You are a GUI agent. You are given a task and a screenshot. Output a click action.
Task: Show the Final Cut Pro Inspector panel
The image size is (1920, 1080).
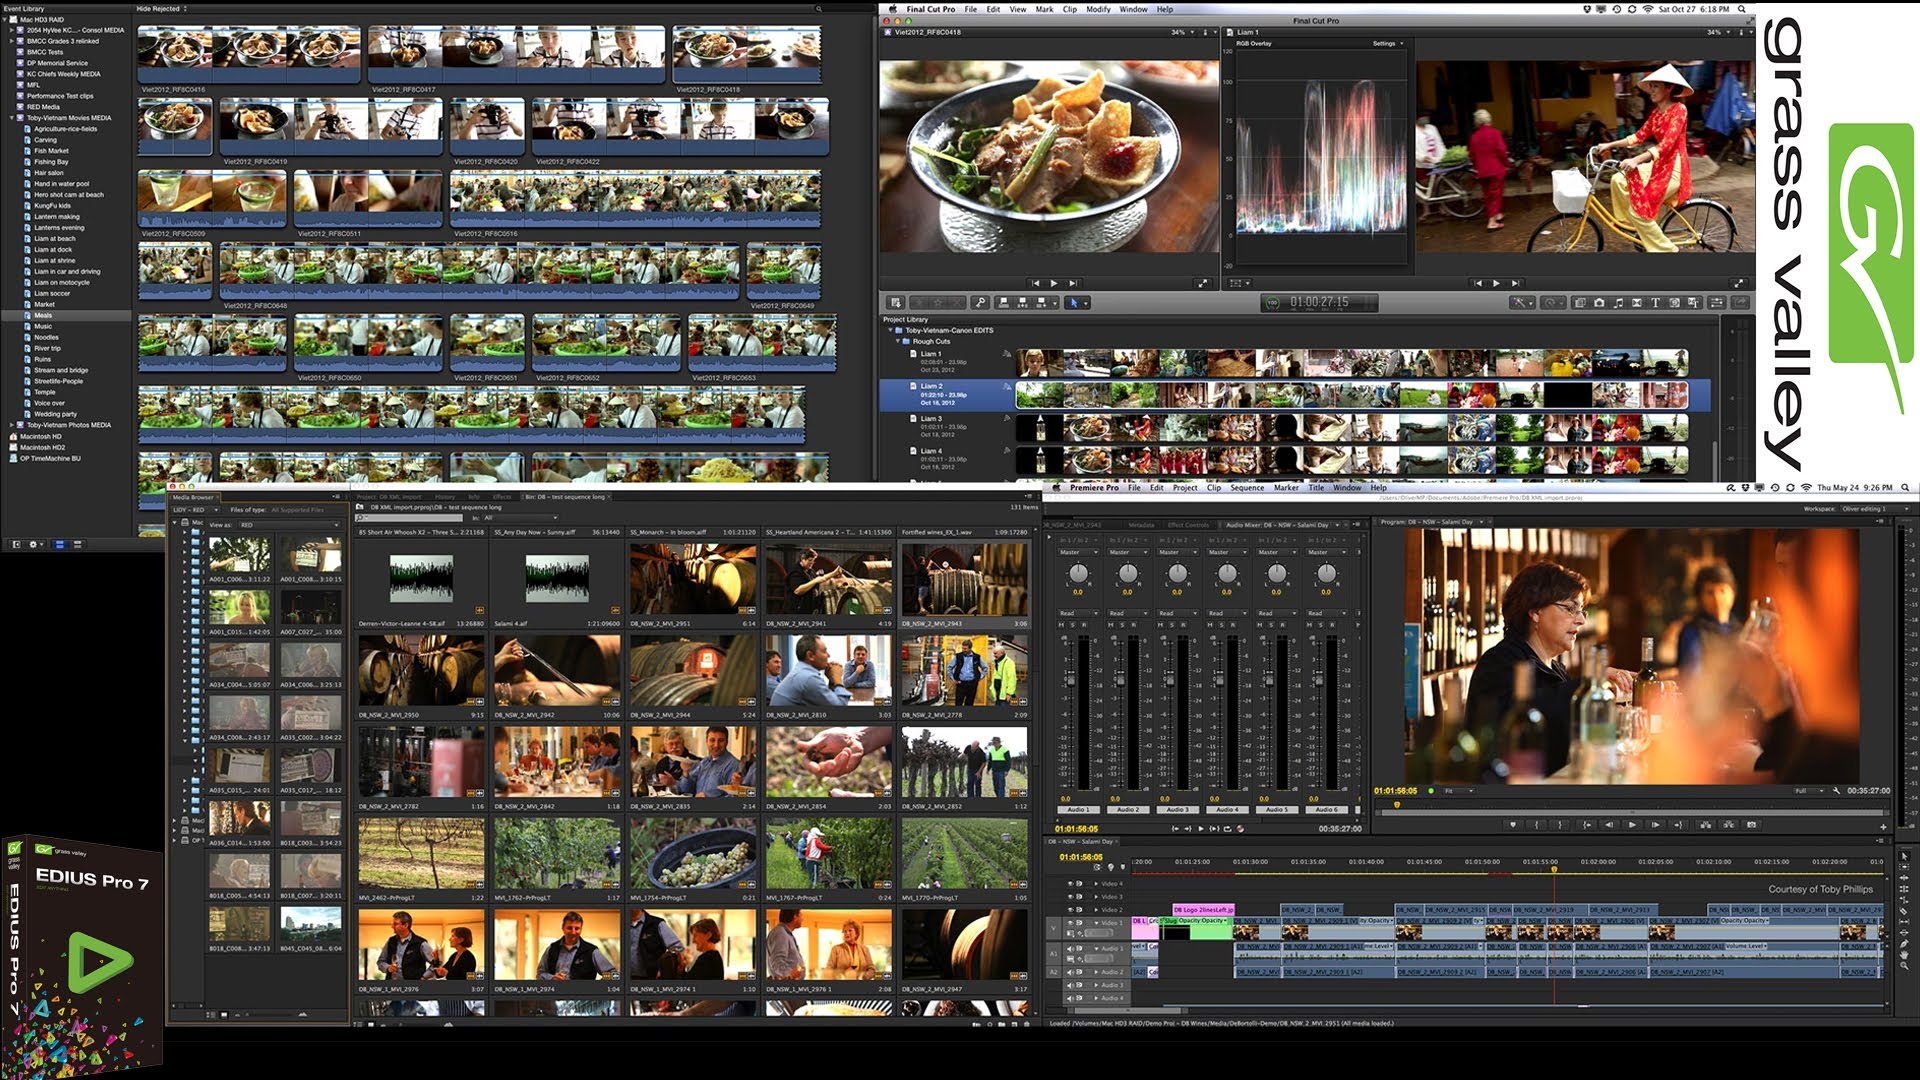pyautogui.click(x=1717, y=302)
